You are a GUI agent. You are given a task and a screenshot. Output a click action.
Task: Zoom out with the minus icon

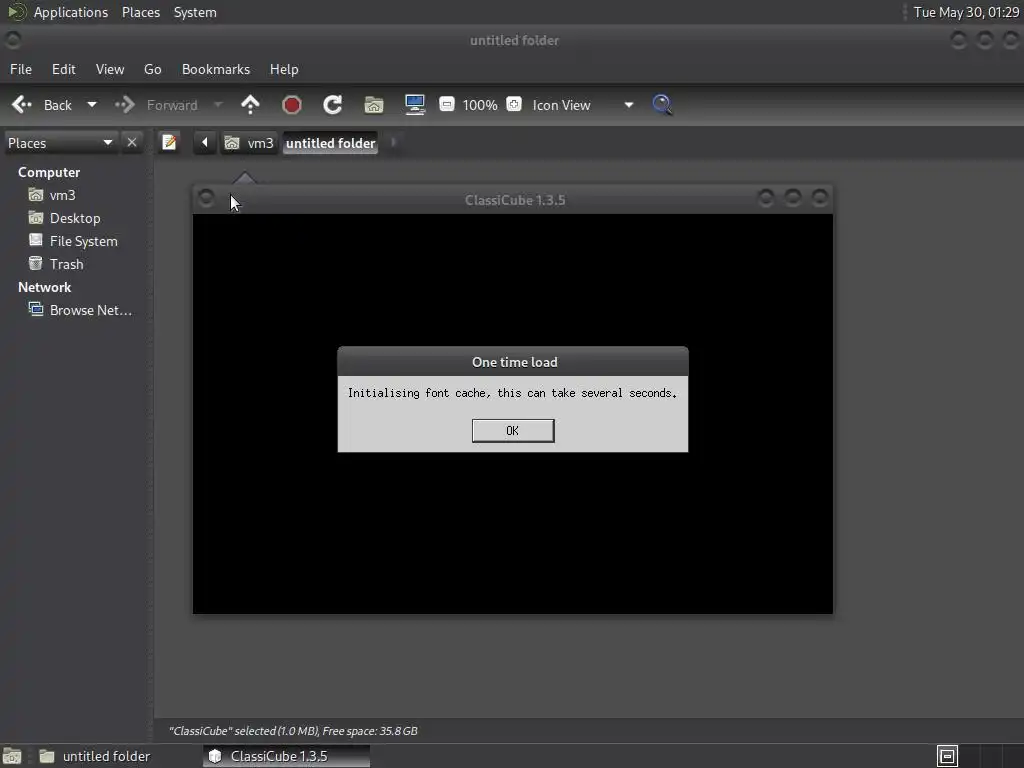coord(447,104)
